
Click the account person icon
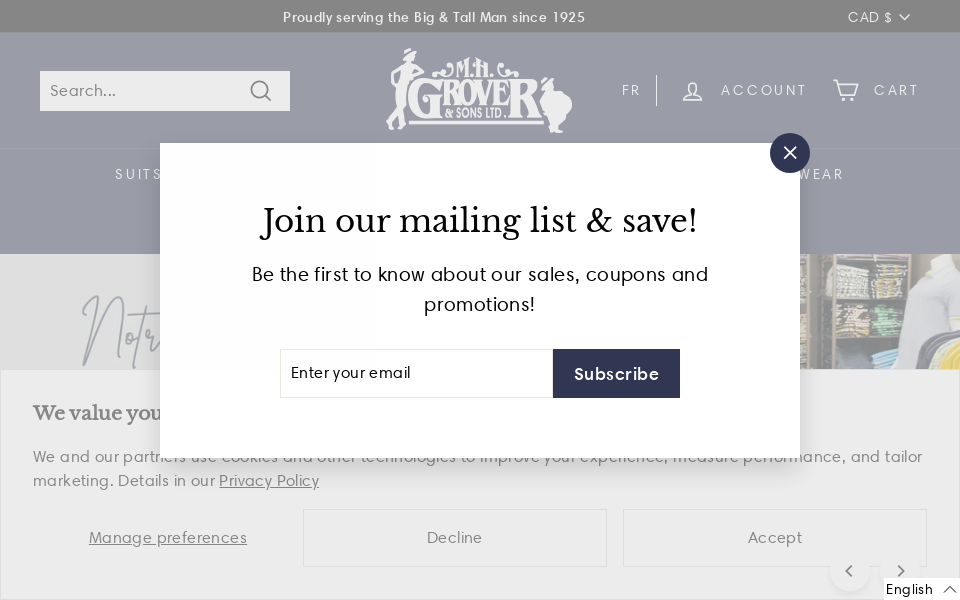[692, 91]
